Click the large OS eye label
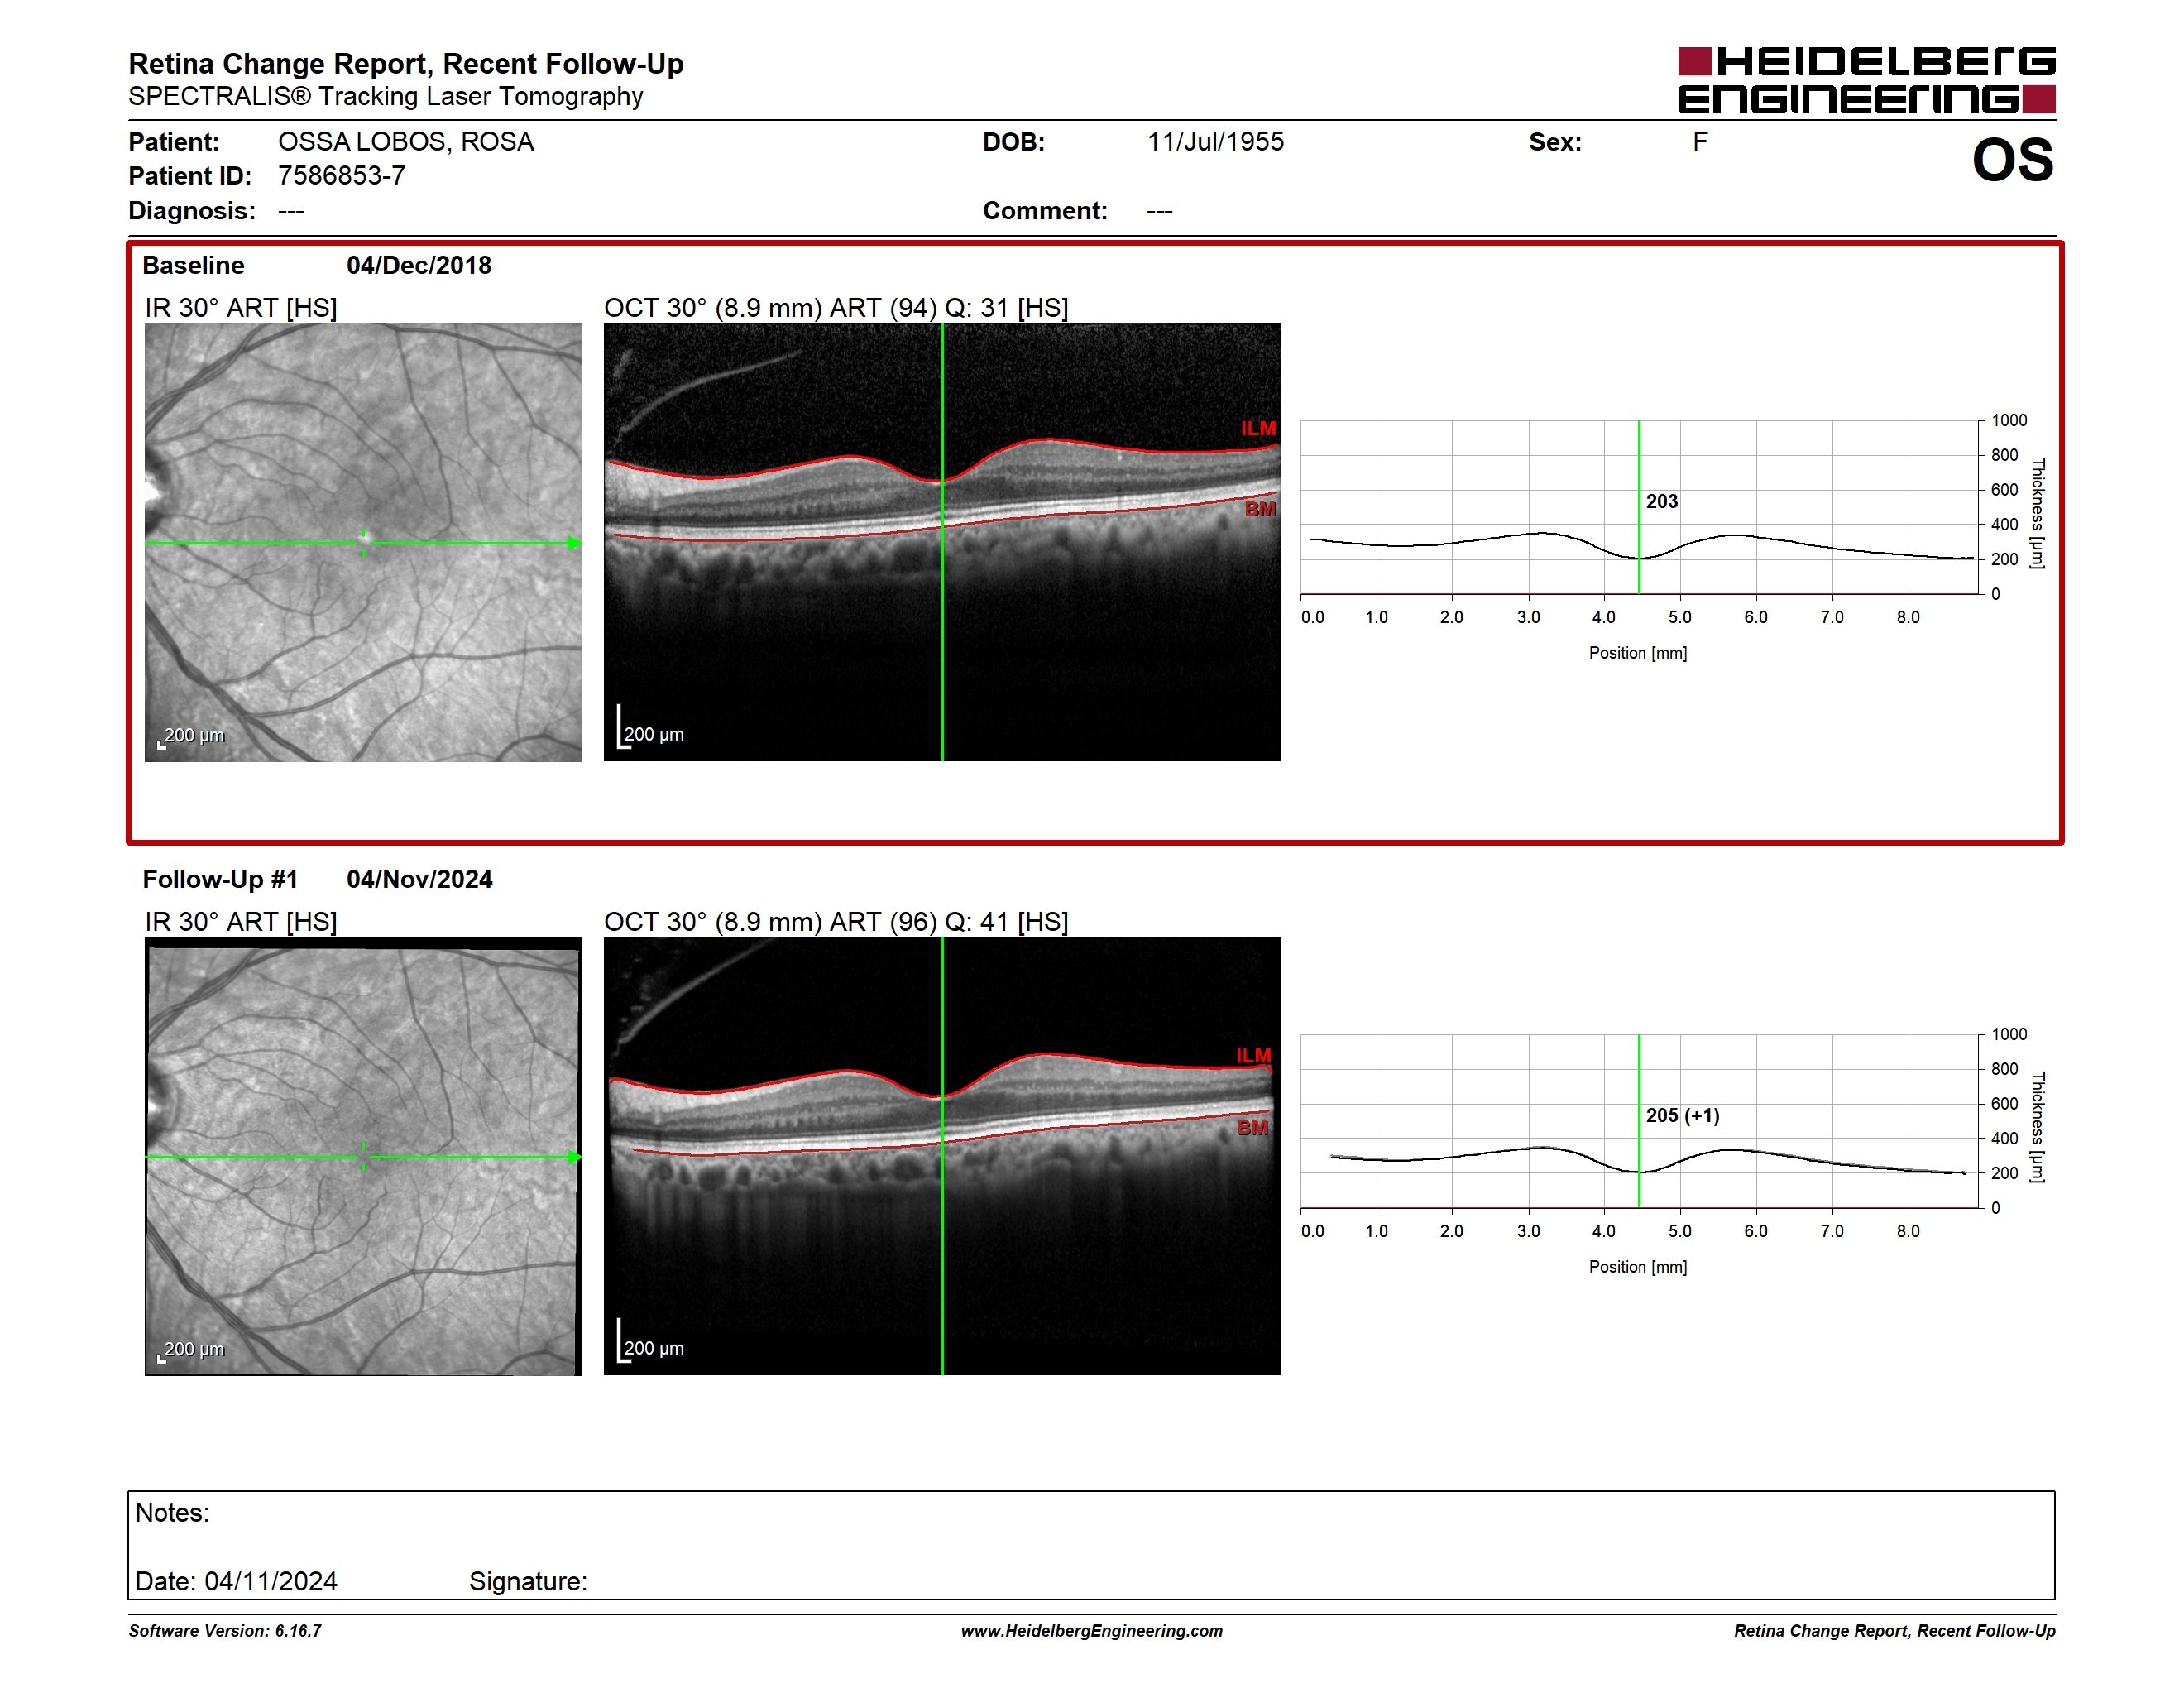 [2012, 160]
